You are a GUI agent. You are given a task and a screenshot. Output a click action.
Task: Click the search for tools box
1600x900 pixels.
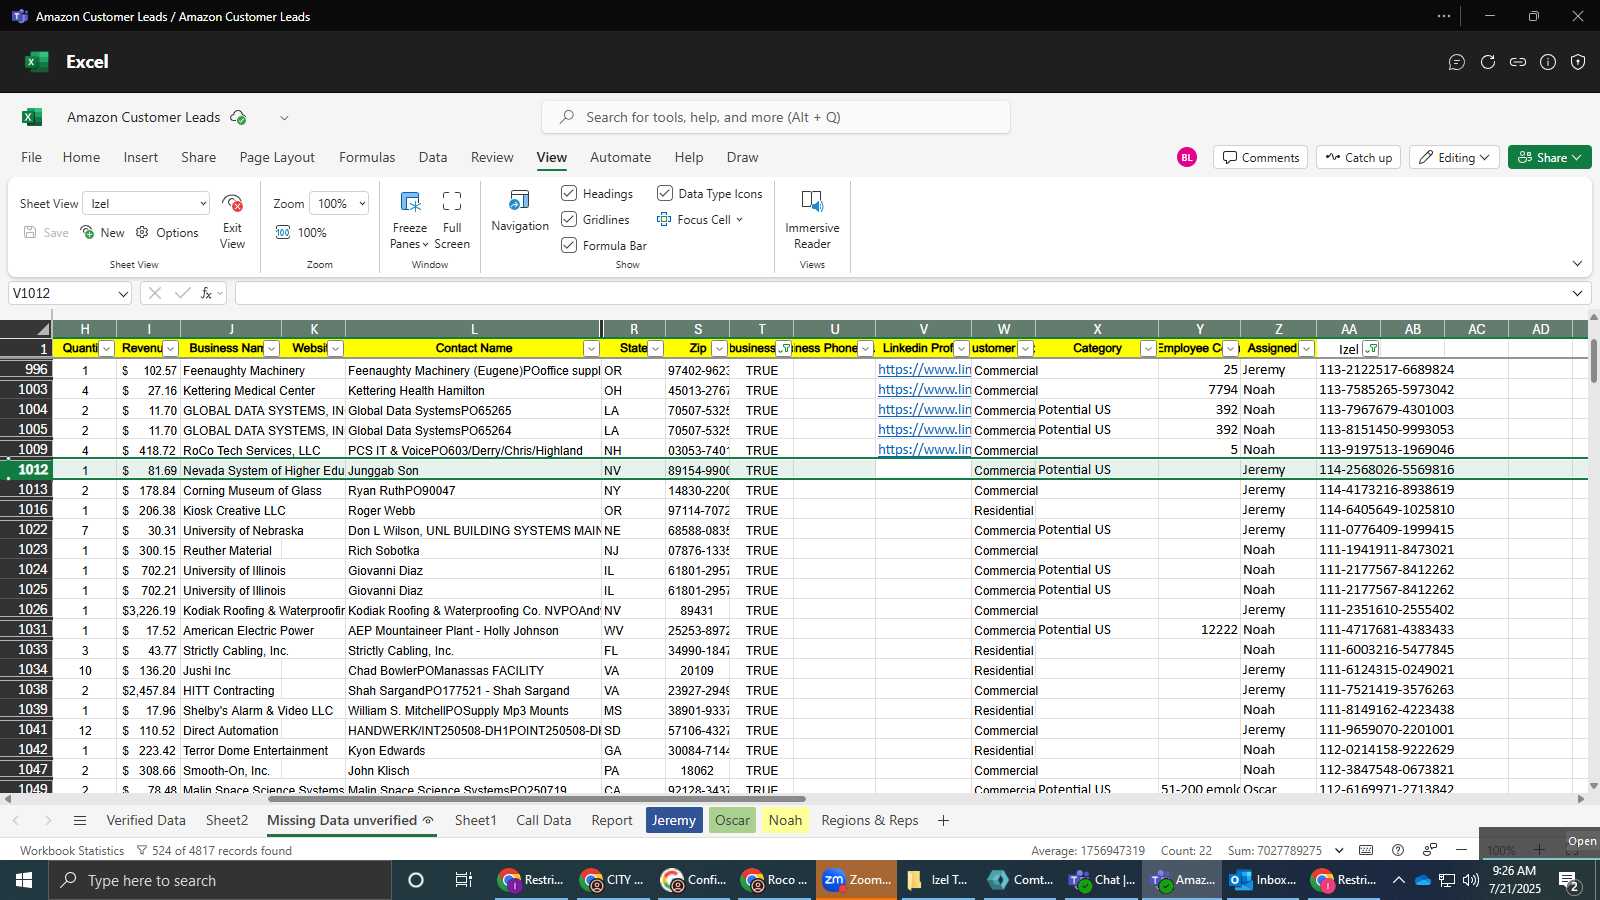(776, 117)
